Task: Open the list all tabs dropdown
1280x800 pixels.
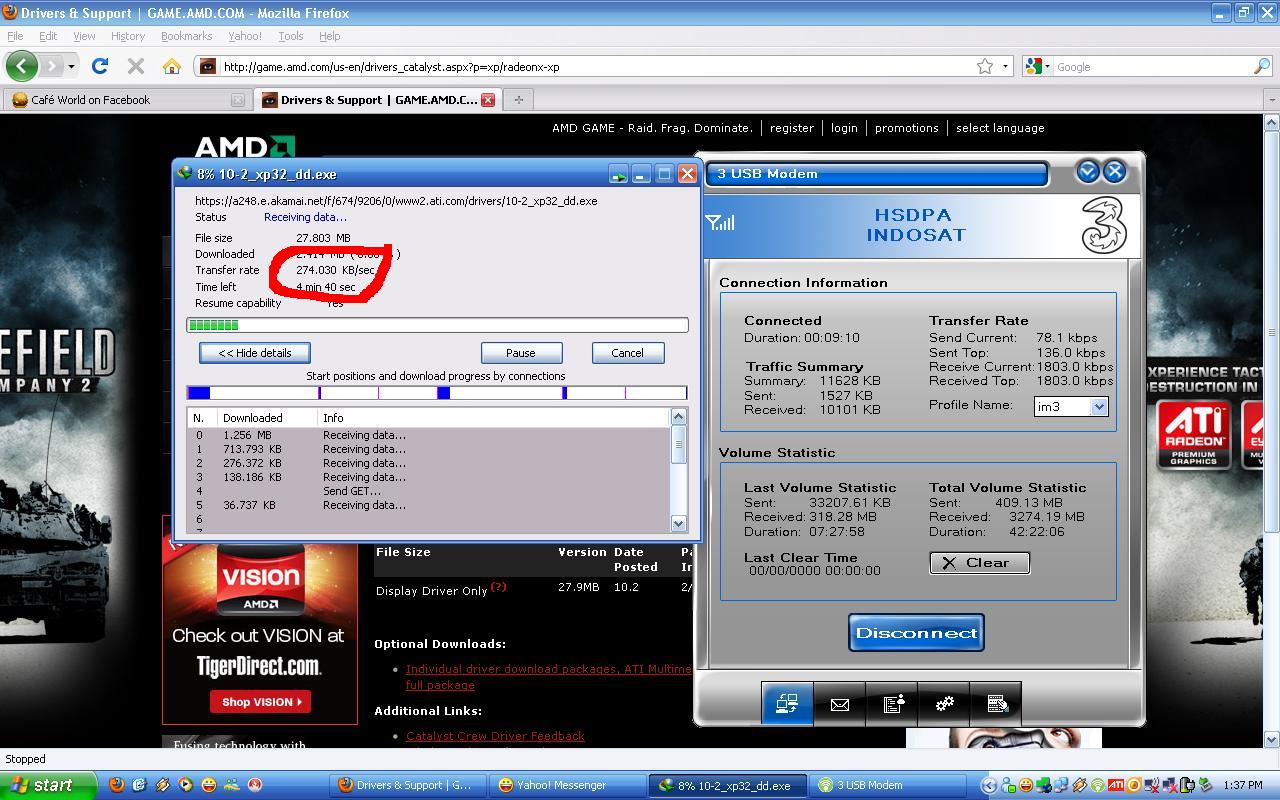Action: [1271, 100]
